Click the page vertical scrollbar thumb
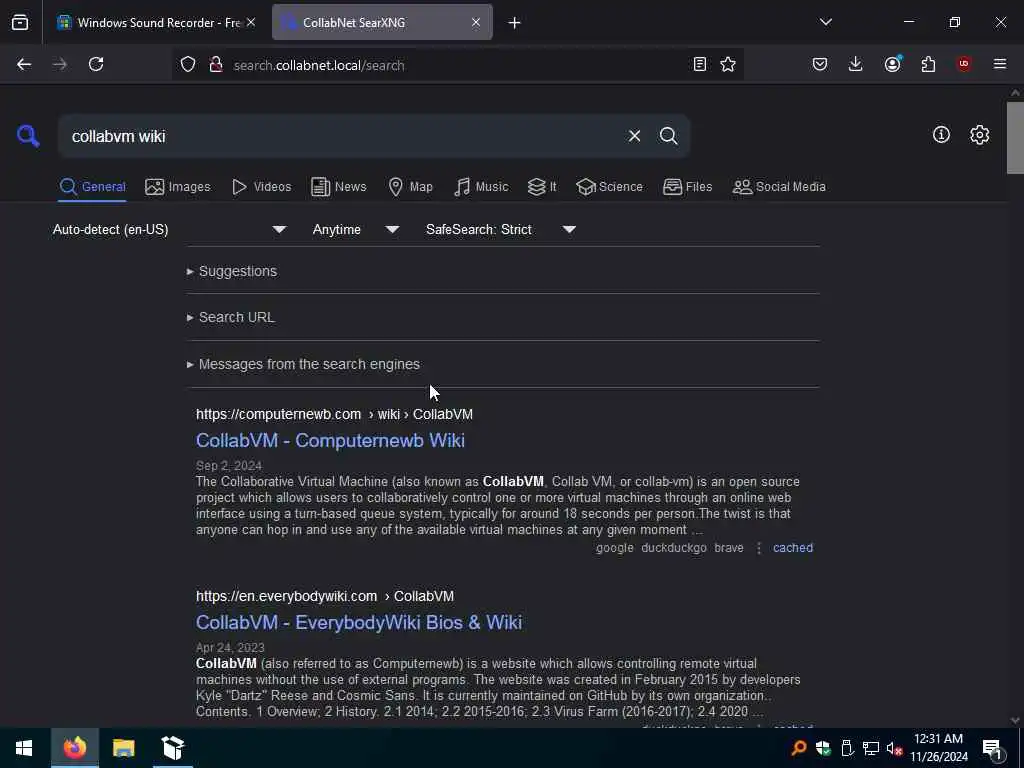 click(x=1015, y=138)
